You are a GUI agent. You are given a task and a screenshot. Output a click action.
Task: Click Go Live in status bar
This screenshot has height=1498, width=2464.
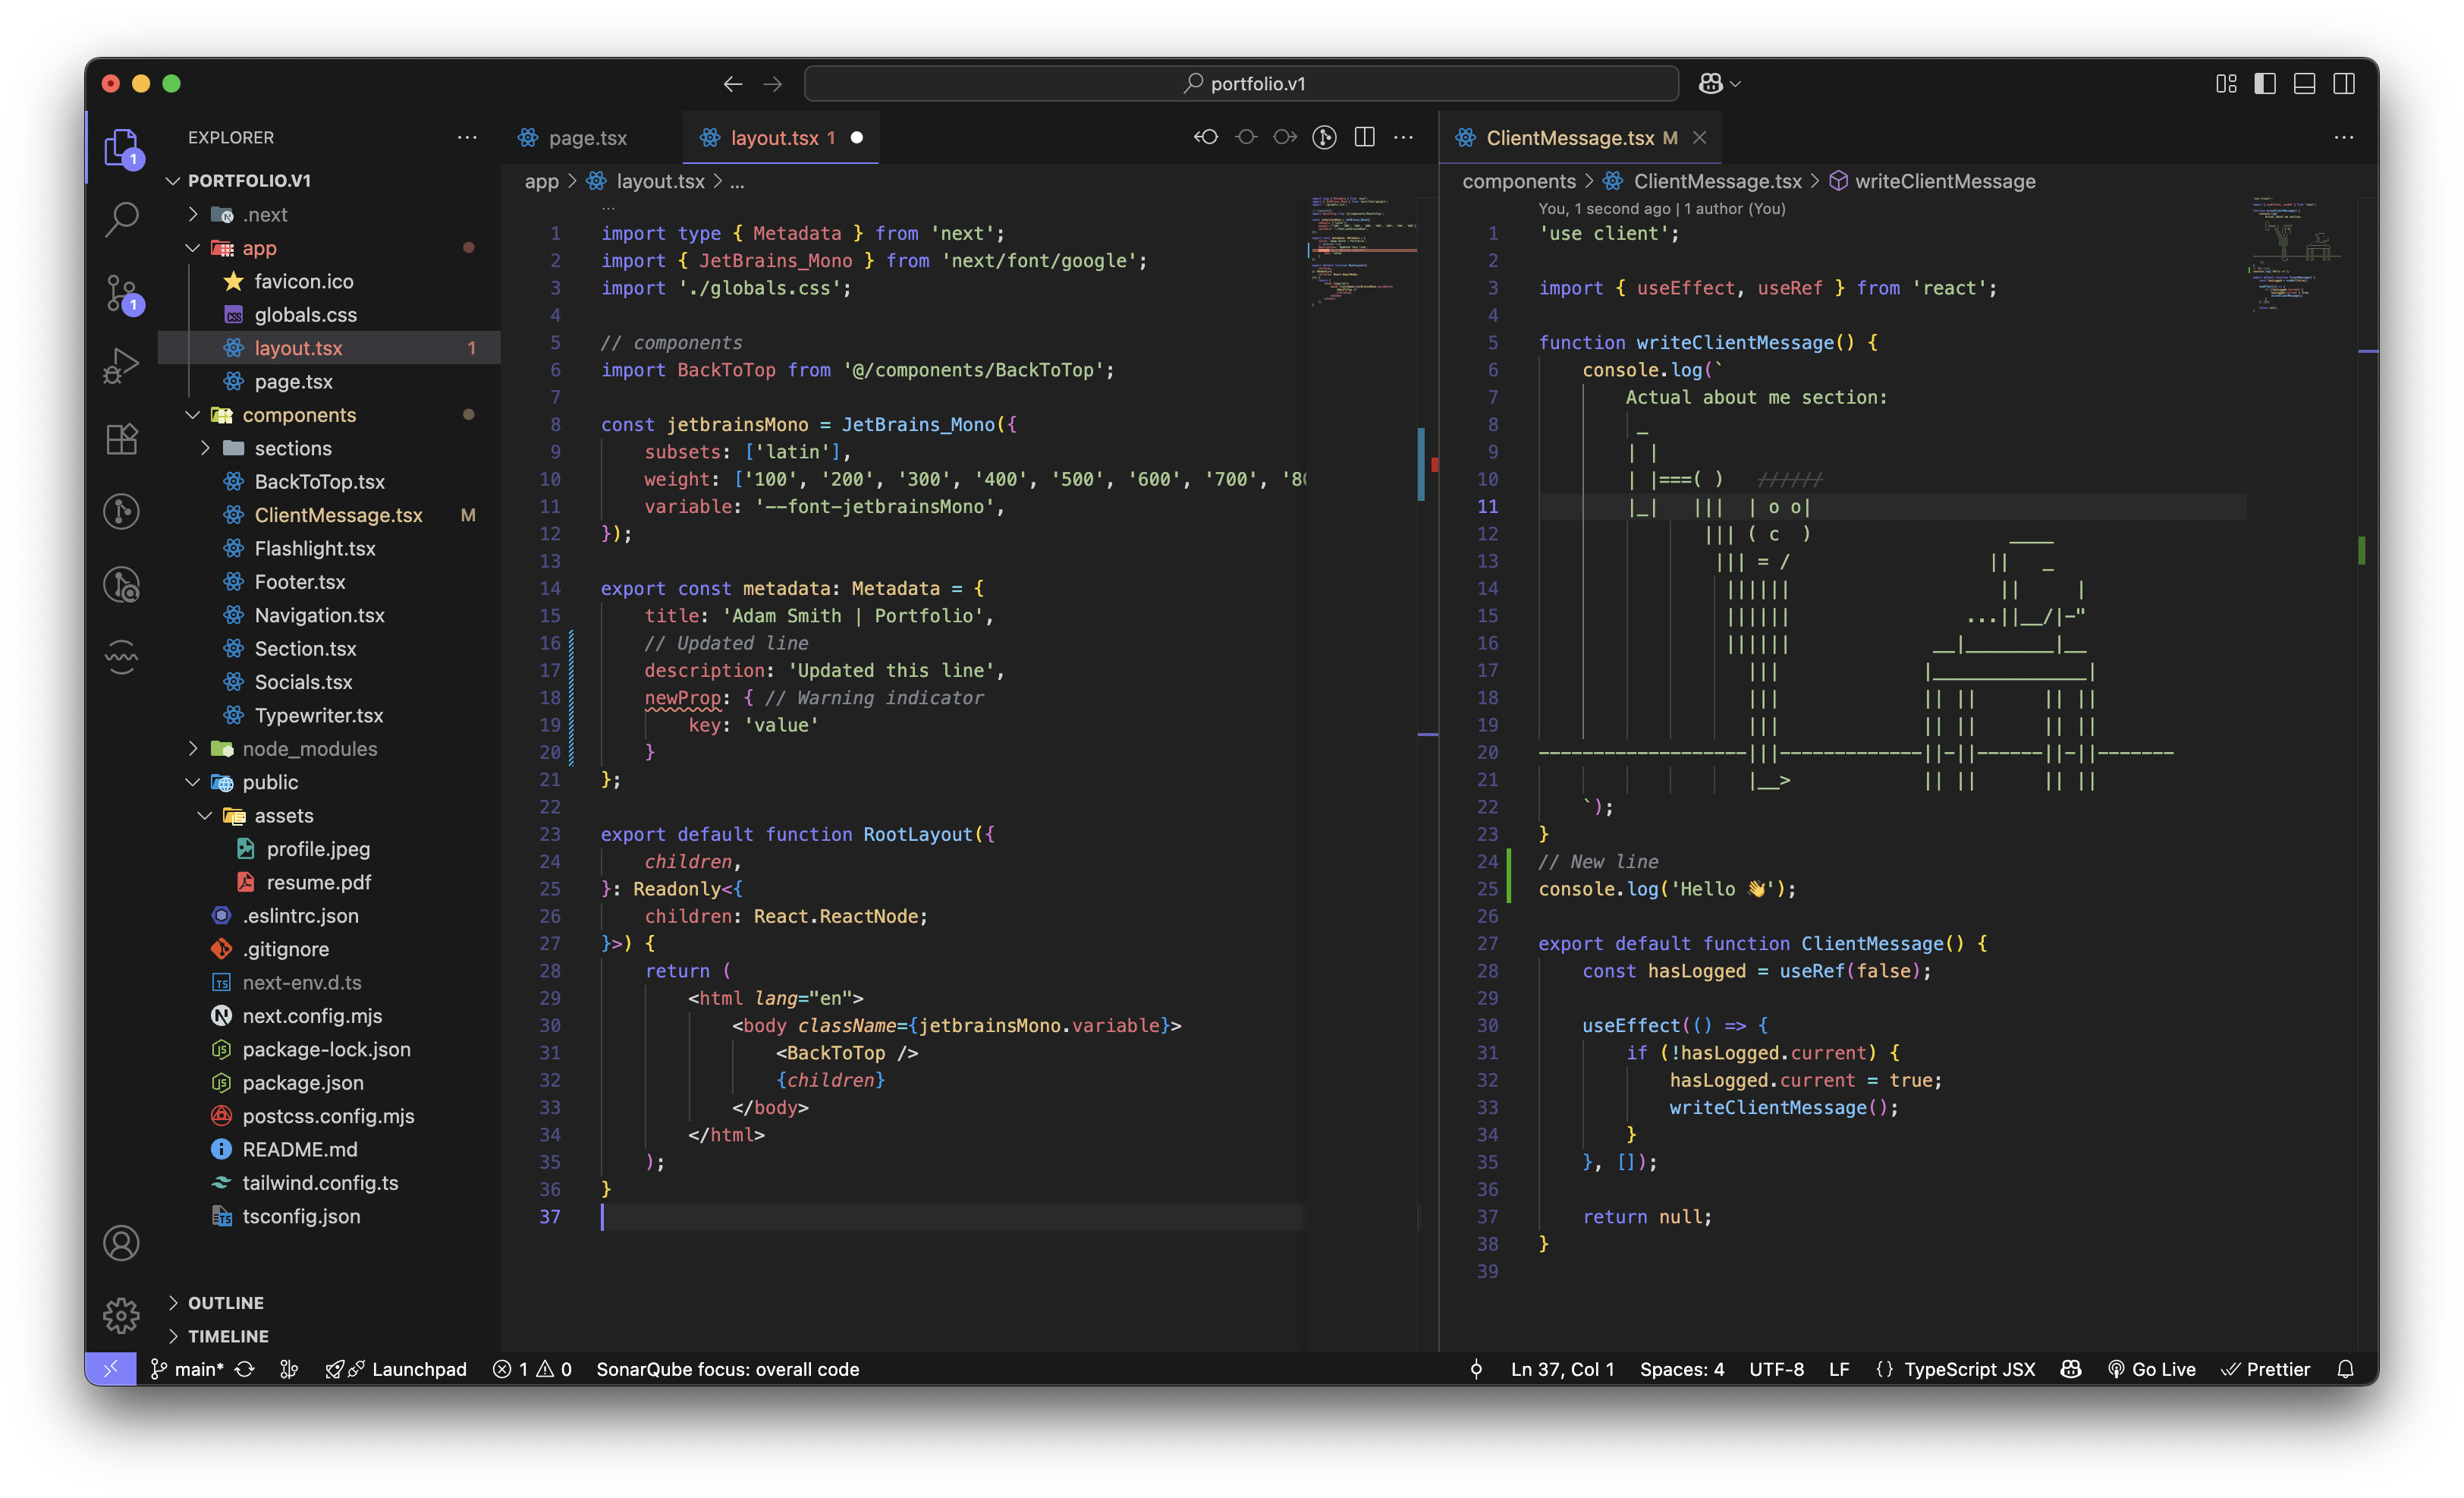2151,1369
